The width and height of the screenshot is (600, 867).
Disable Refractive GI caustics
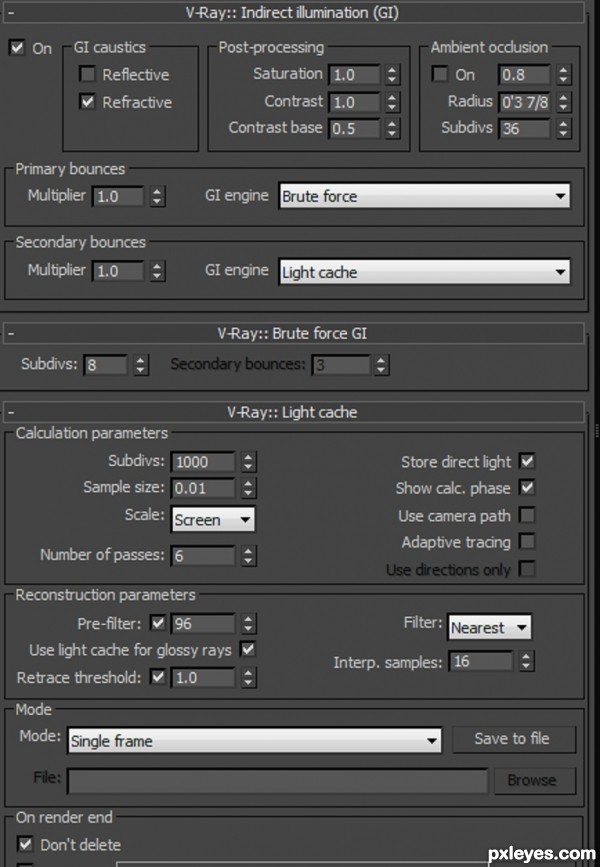[87, 101]
